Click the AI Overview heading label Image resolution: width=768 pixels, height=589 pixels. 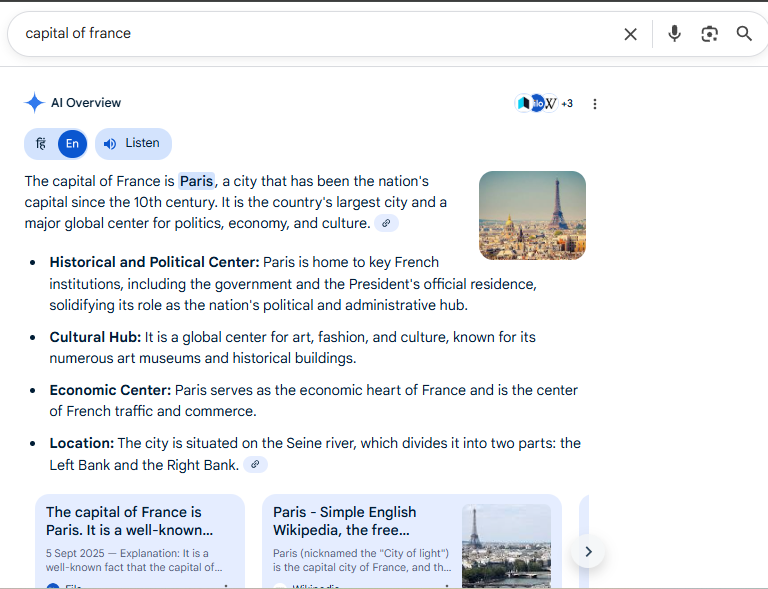86,103
